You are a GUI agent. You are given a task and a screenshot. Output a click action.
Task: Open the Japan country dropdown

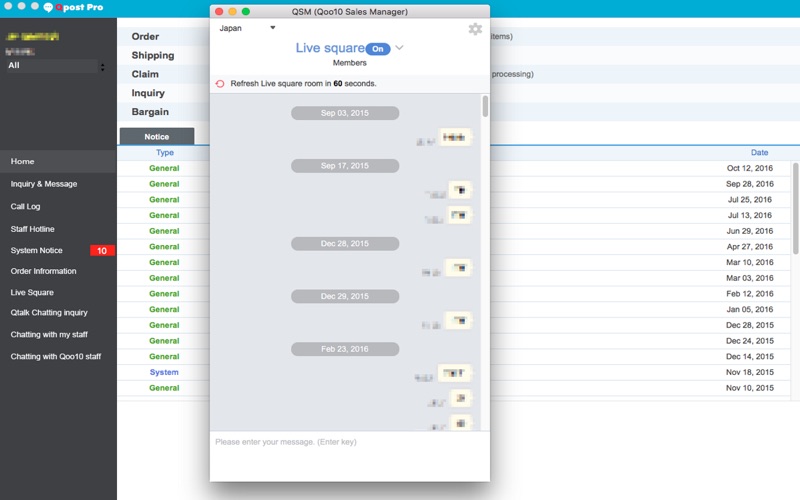(x=247, y=28)
